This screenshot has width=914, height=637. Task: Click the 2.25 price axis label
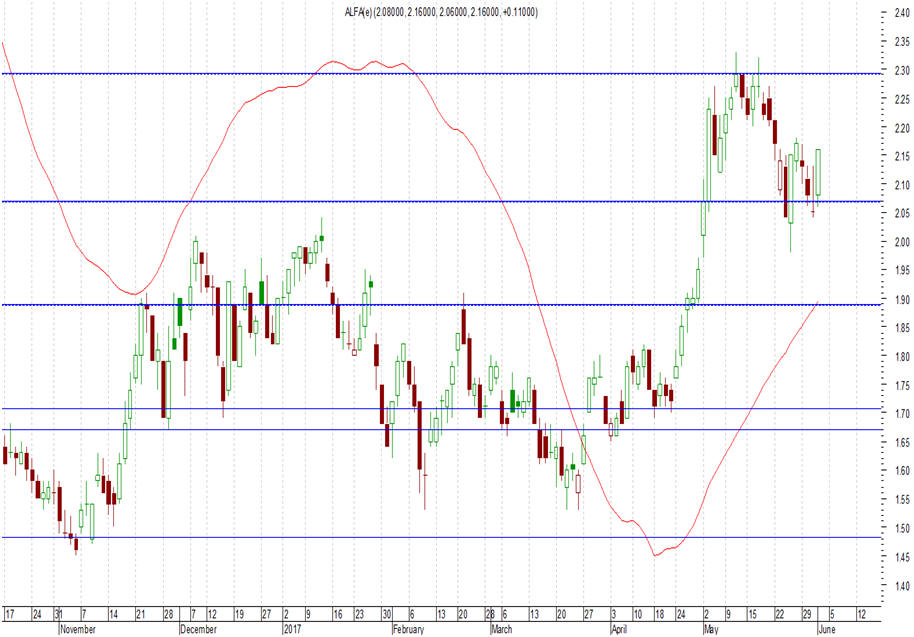(x=902, y=100)
